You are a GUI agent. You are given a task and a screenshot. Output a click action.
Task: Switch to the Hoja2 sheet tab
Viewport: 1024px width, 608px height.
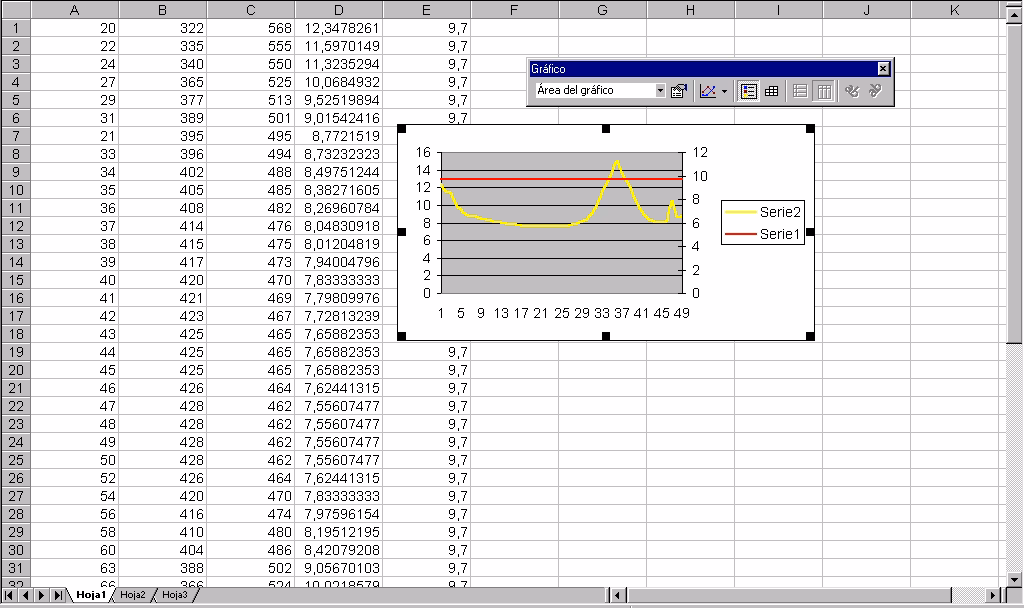click(133, 595)
